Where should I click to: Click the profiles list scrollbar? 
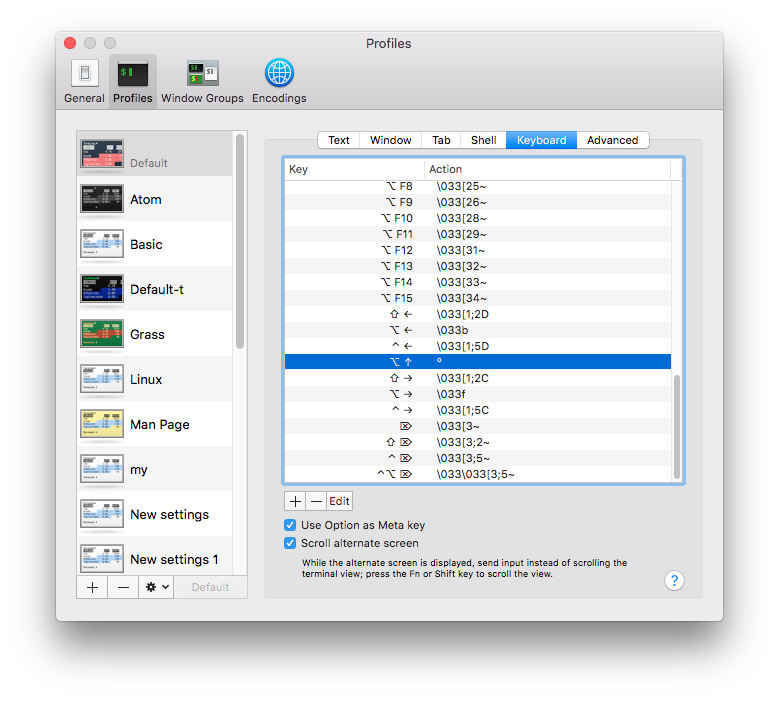coord(240,241)
